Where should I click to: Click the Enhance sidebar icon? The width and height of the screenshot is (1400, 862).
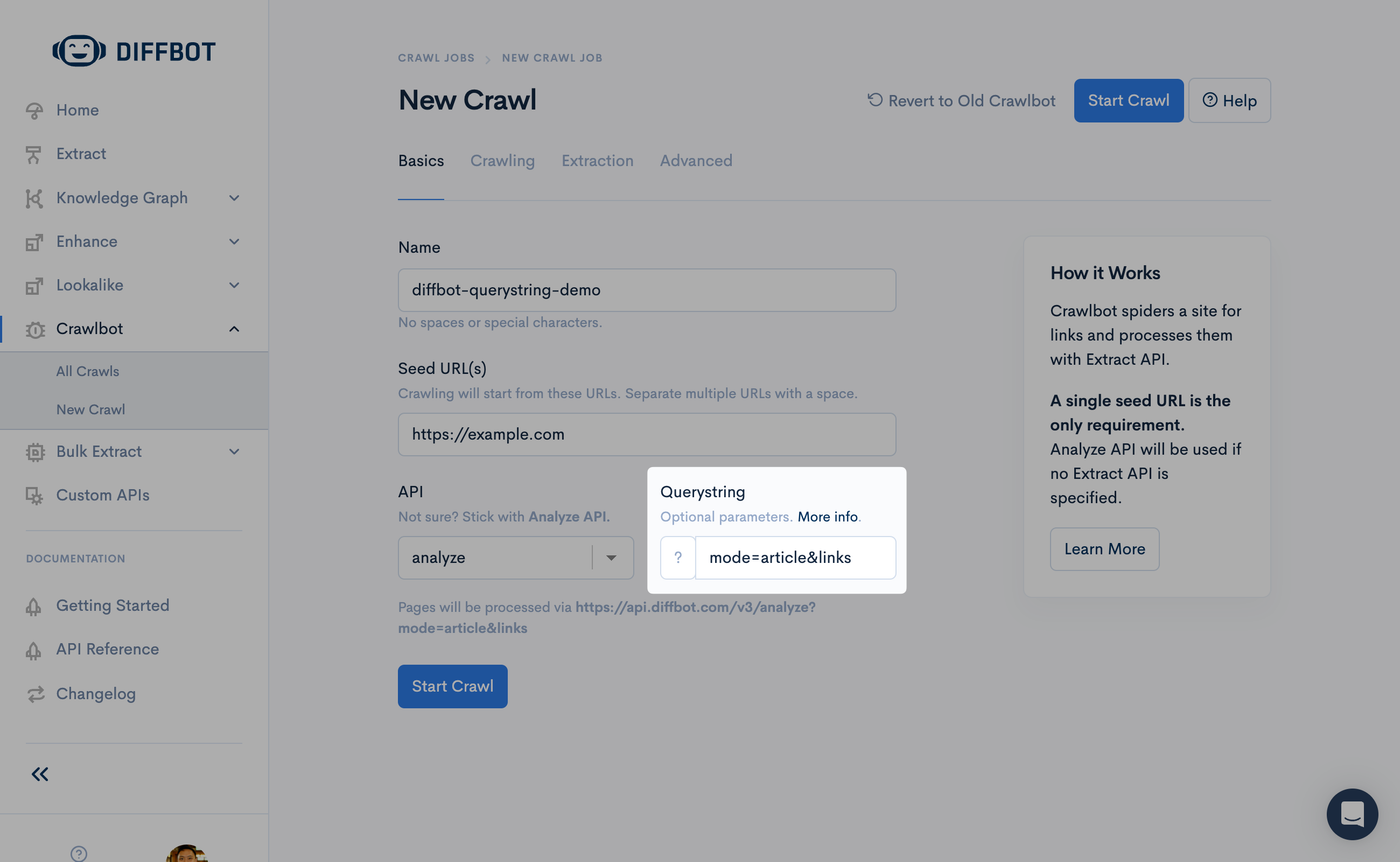[35, 242]
